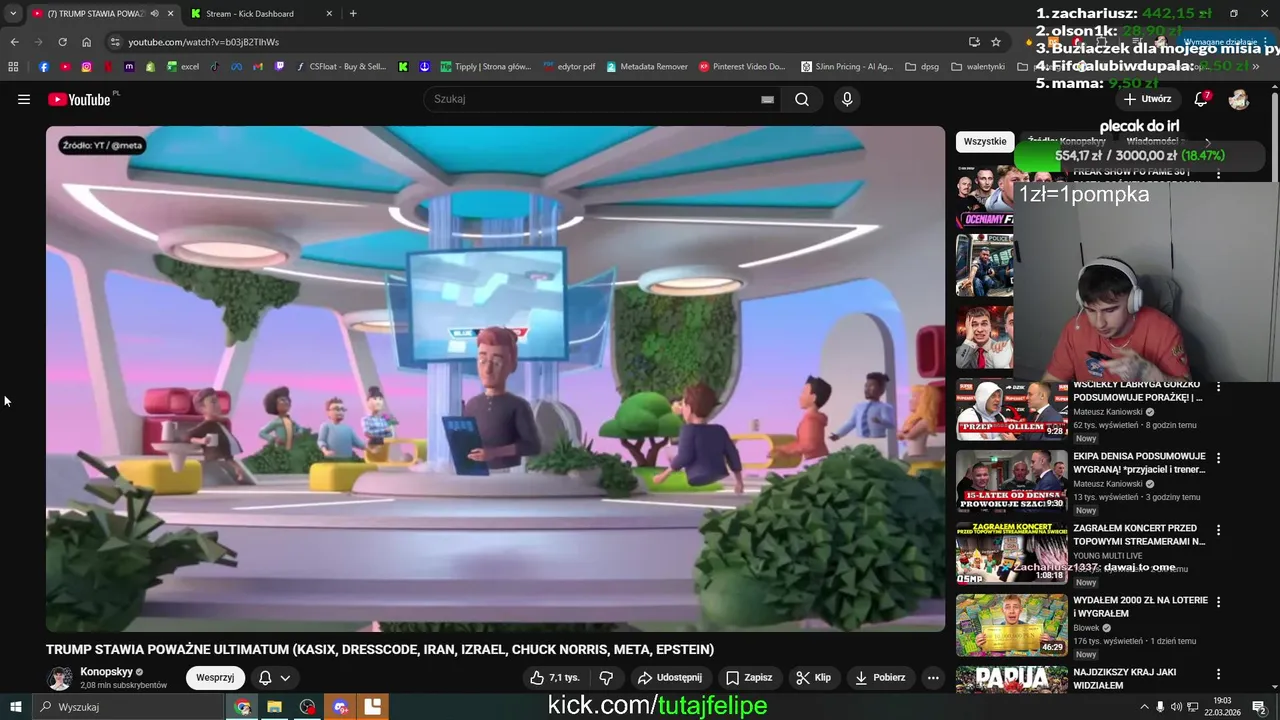This screenshot has width=1280, height=720.
Task: Save the video with Zapisz
Action: pos(749,677)
